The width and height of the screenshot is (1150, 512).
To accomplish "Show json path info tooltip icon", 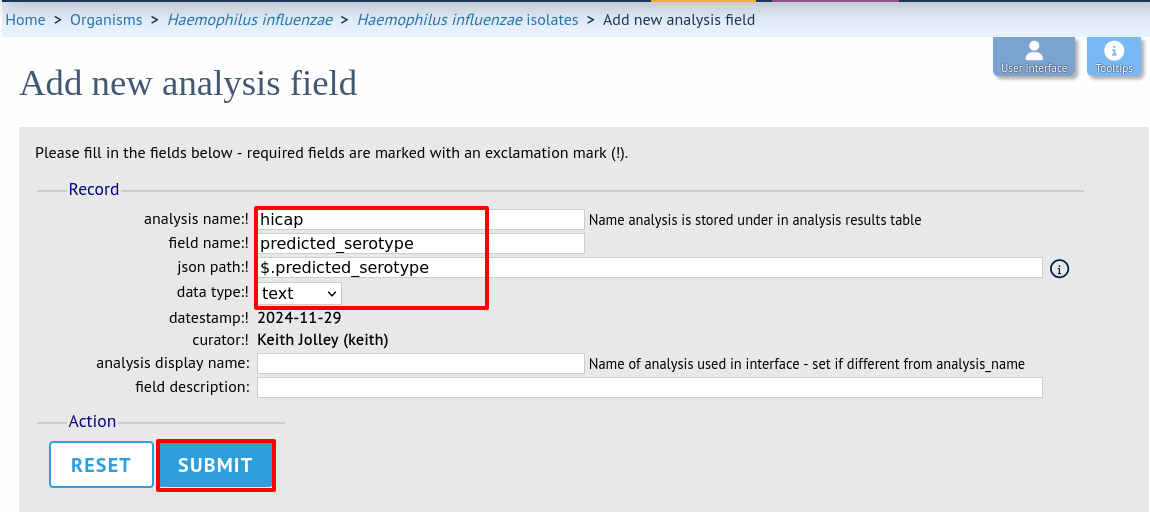I will coord(1059,268).
